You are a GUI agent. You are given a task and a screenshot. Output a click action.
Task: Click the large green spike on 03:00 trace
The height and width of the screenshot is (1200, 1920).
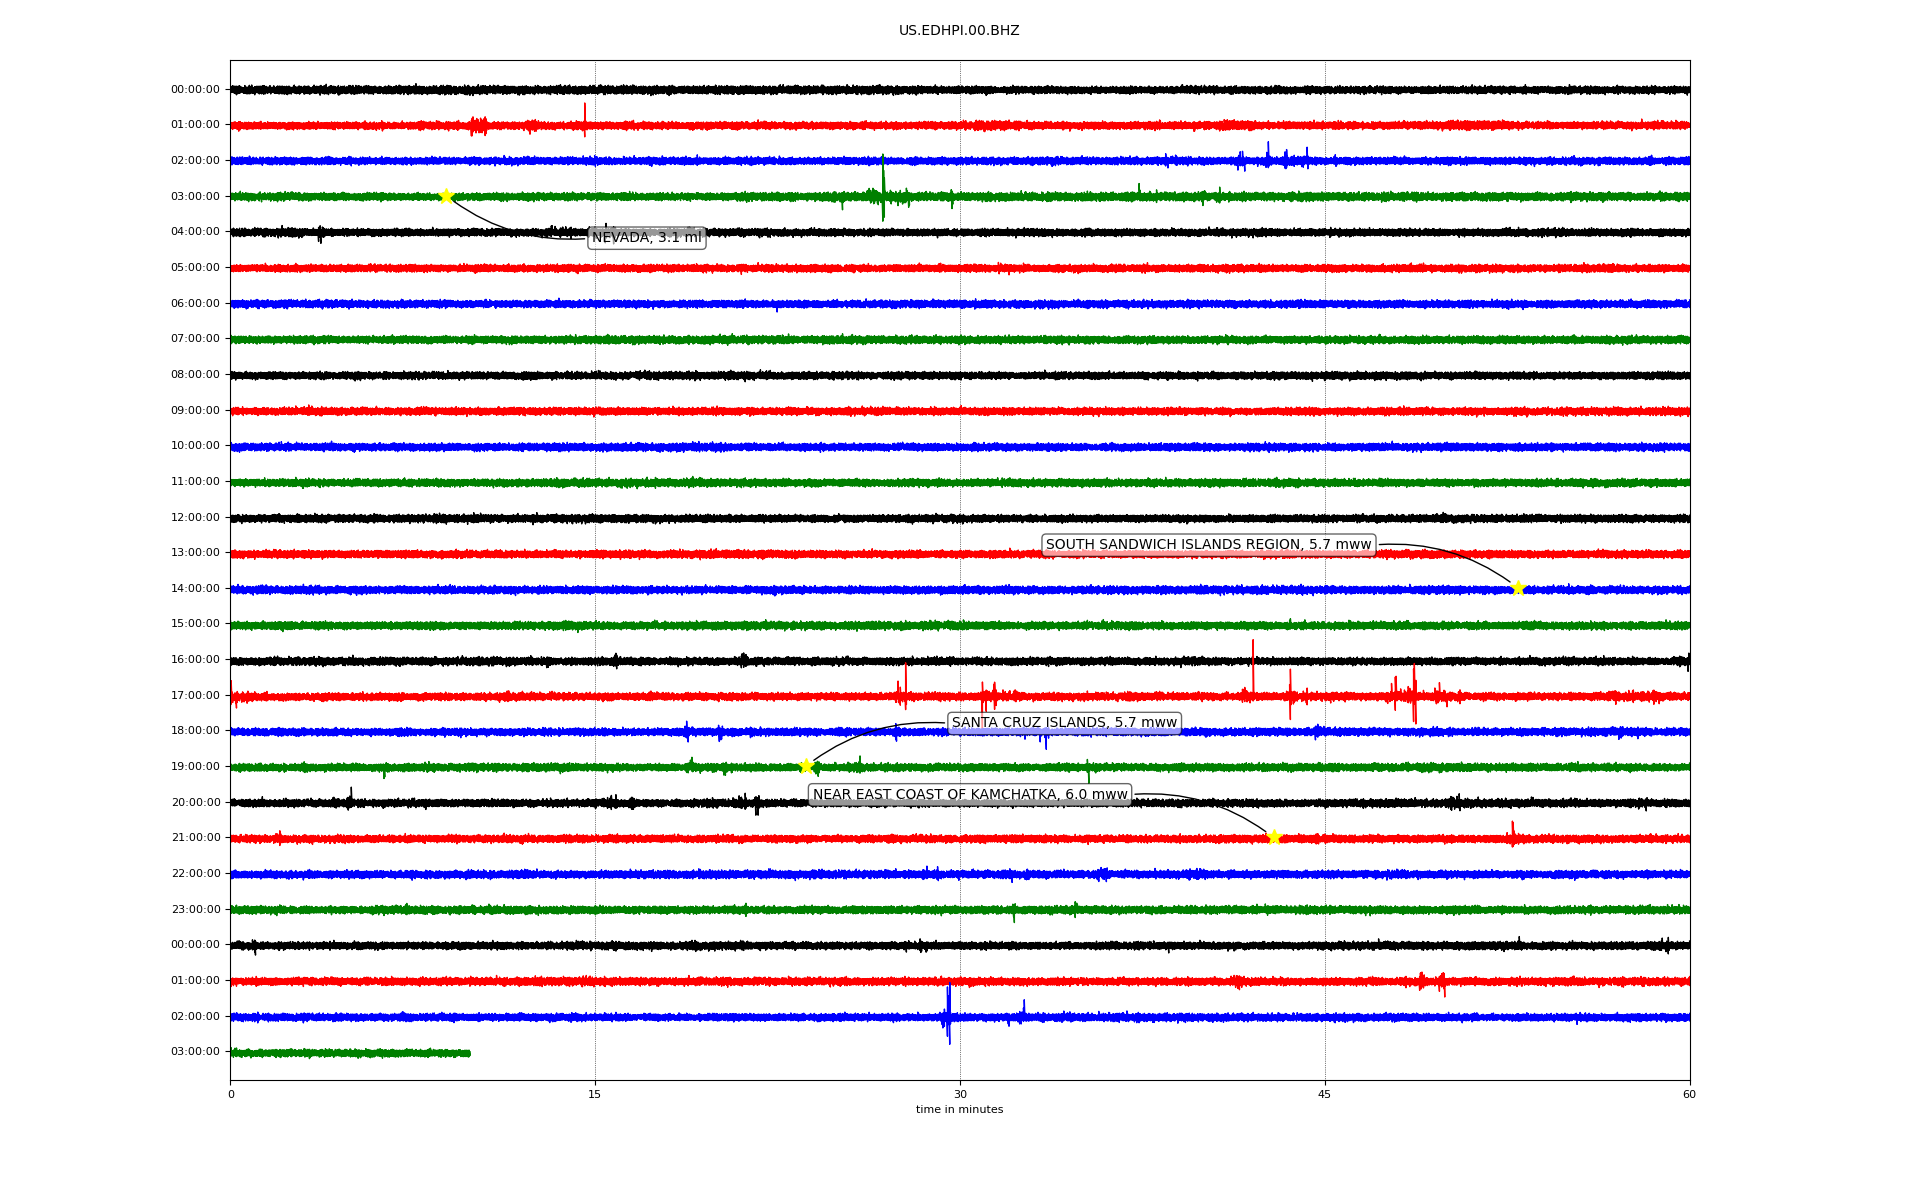(883, 187)
